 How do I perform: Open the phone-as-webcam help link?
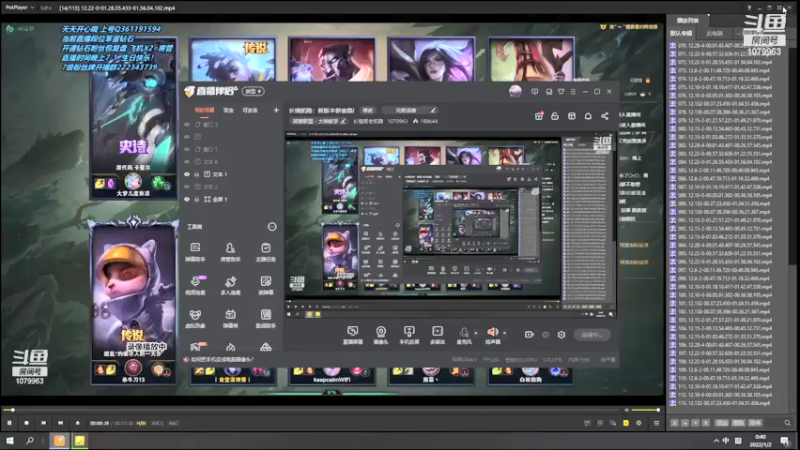click(221, 359)
